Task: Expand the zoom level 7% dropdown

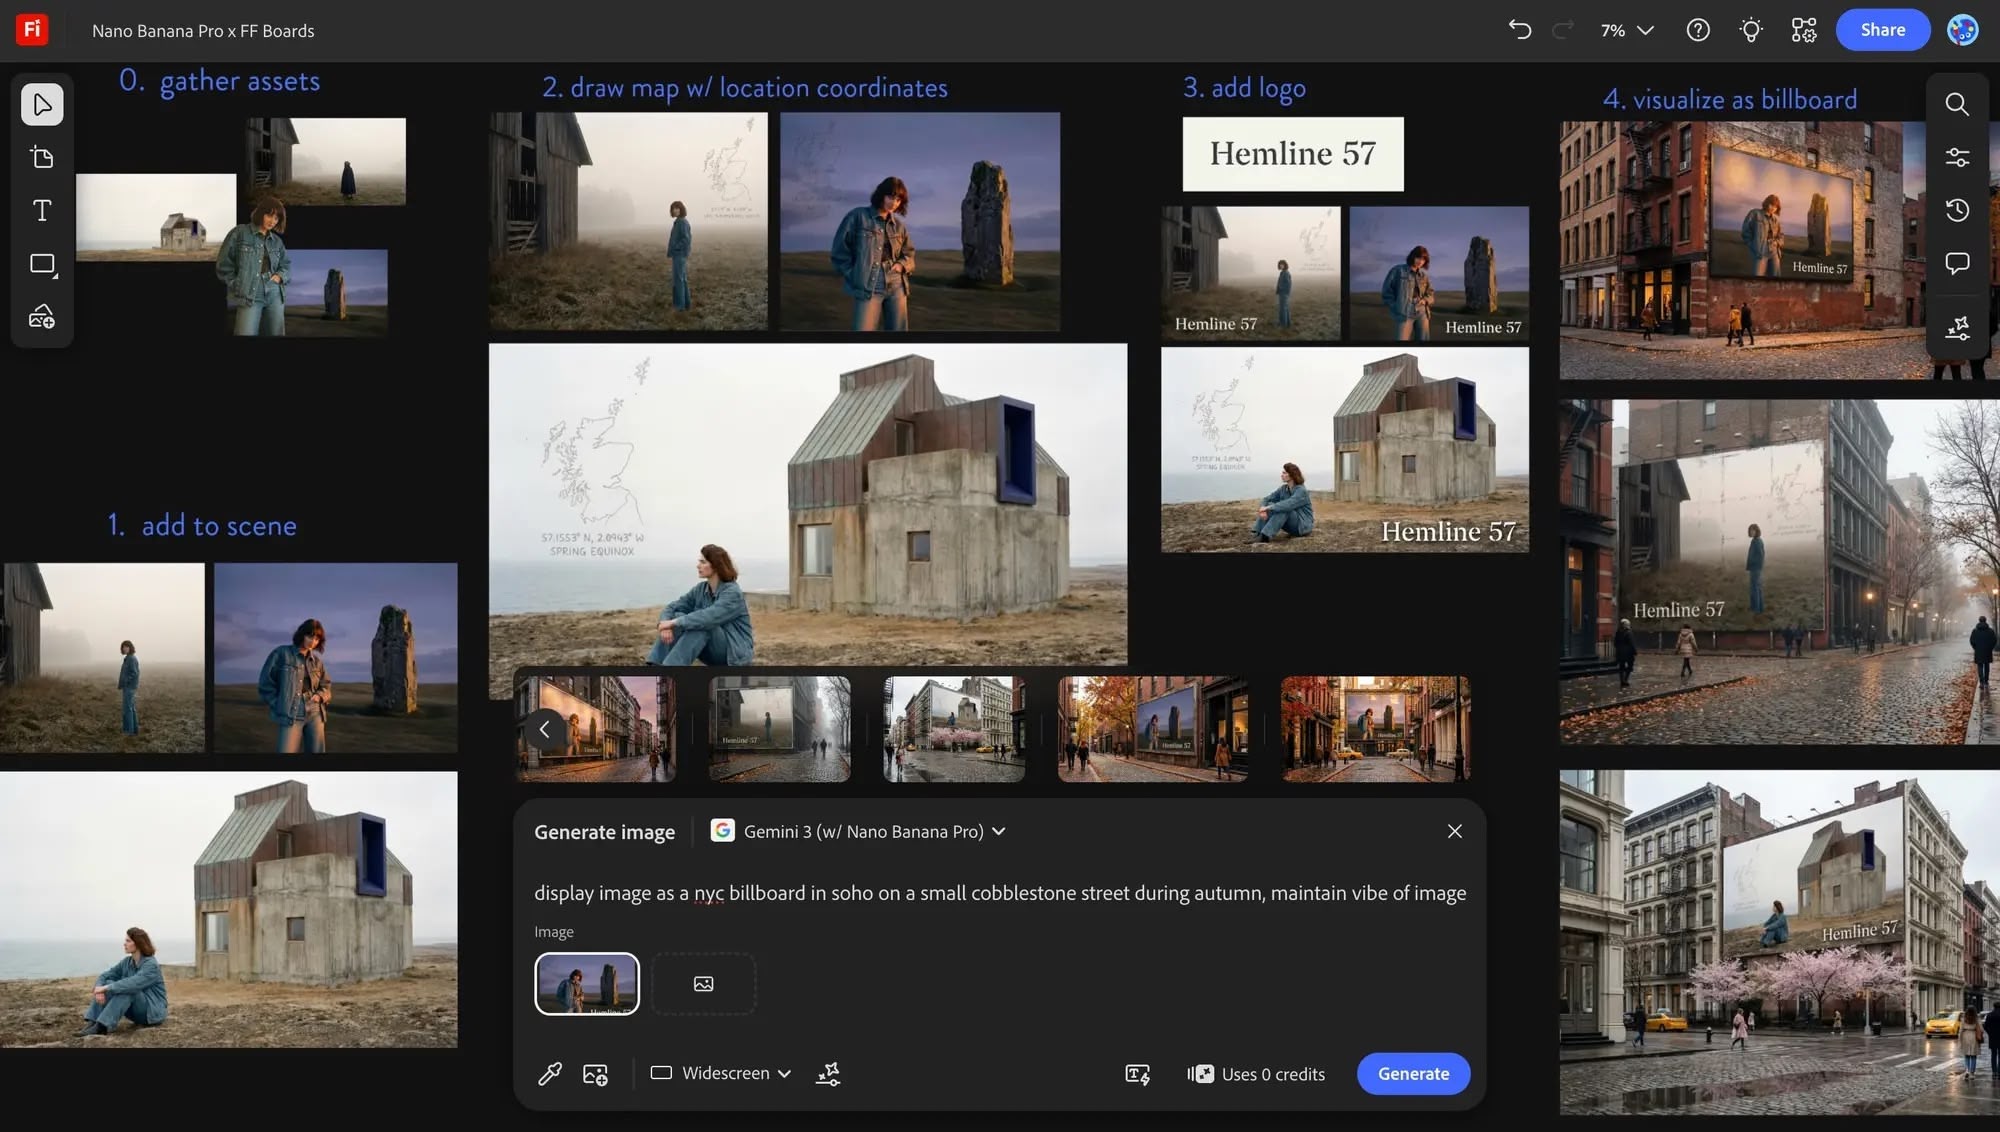Action: coord(1625,30)
